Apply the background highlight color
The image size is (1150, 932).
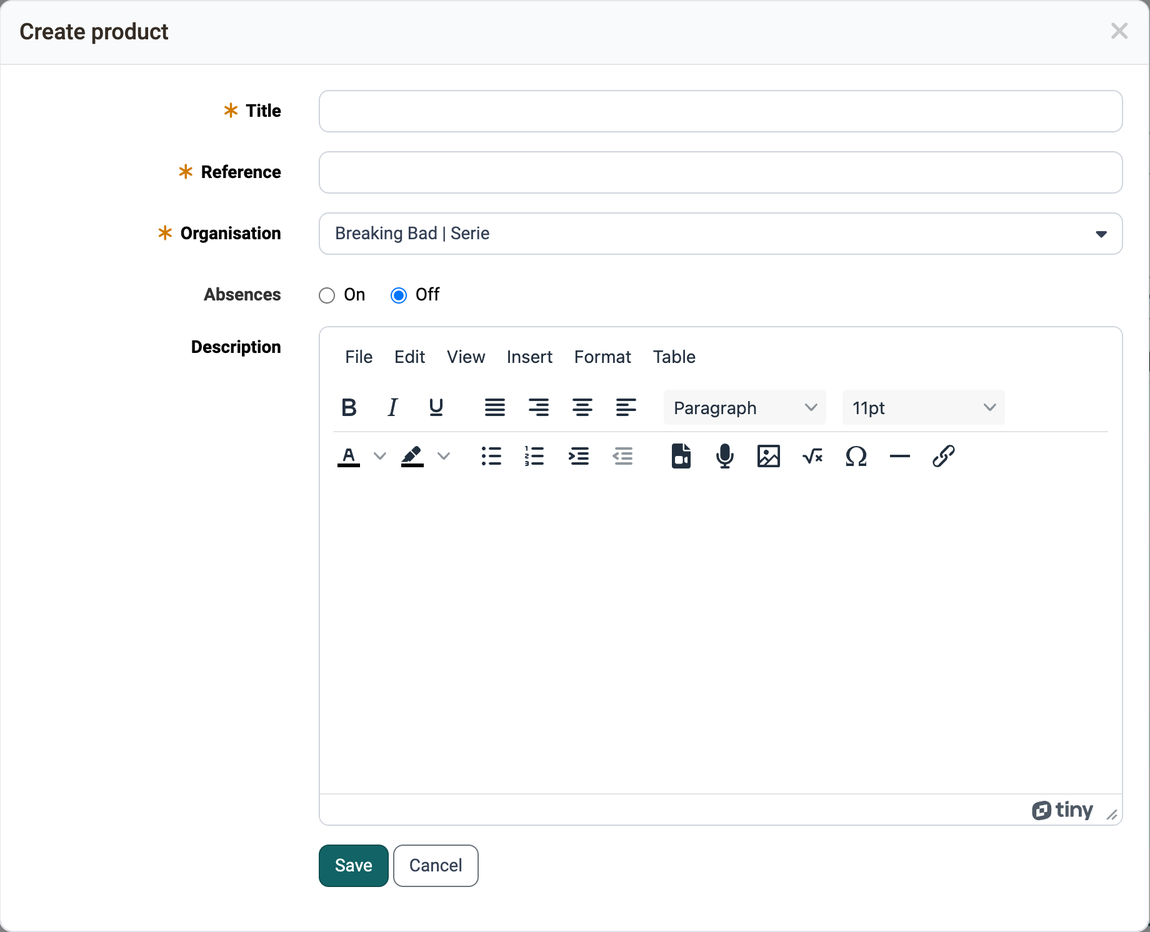[412, 456]
